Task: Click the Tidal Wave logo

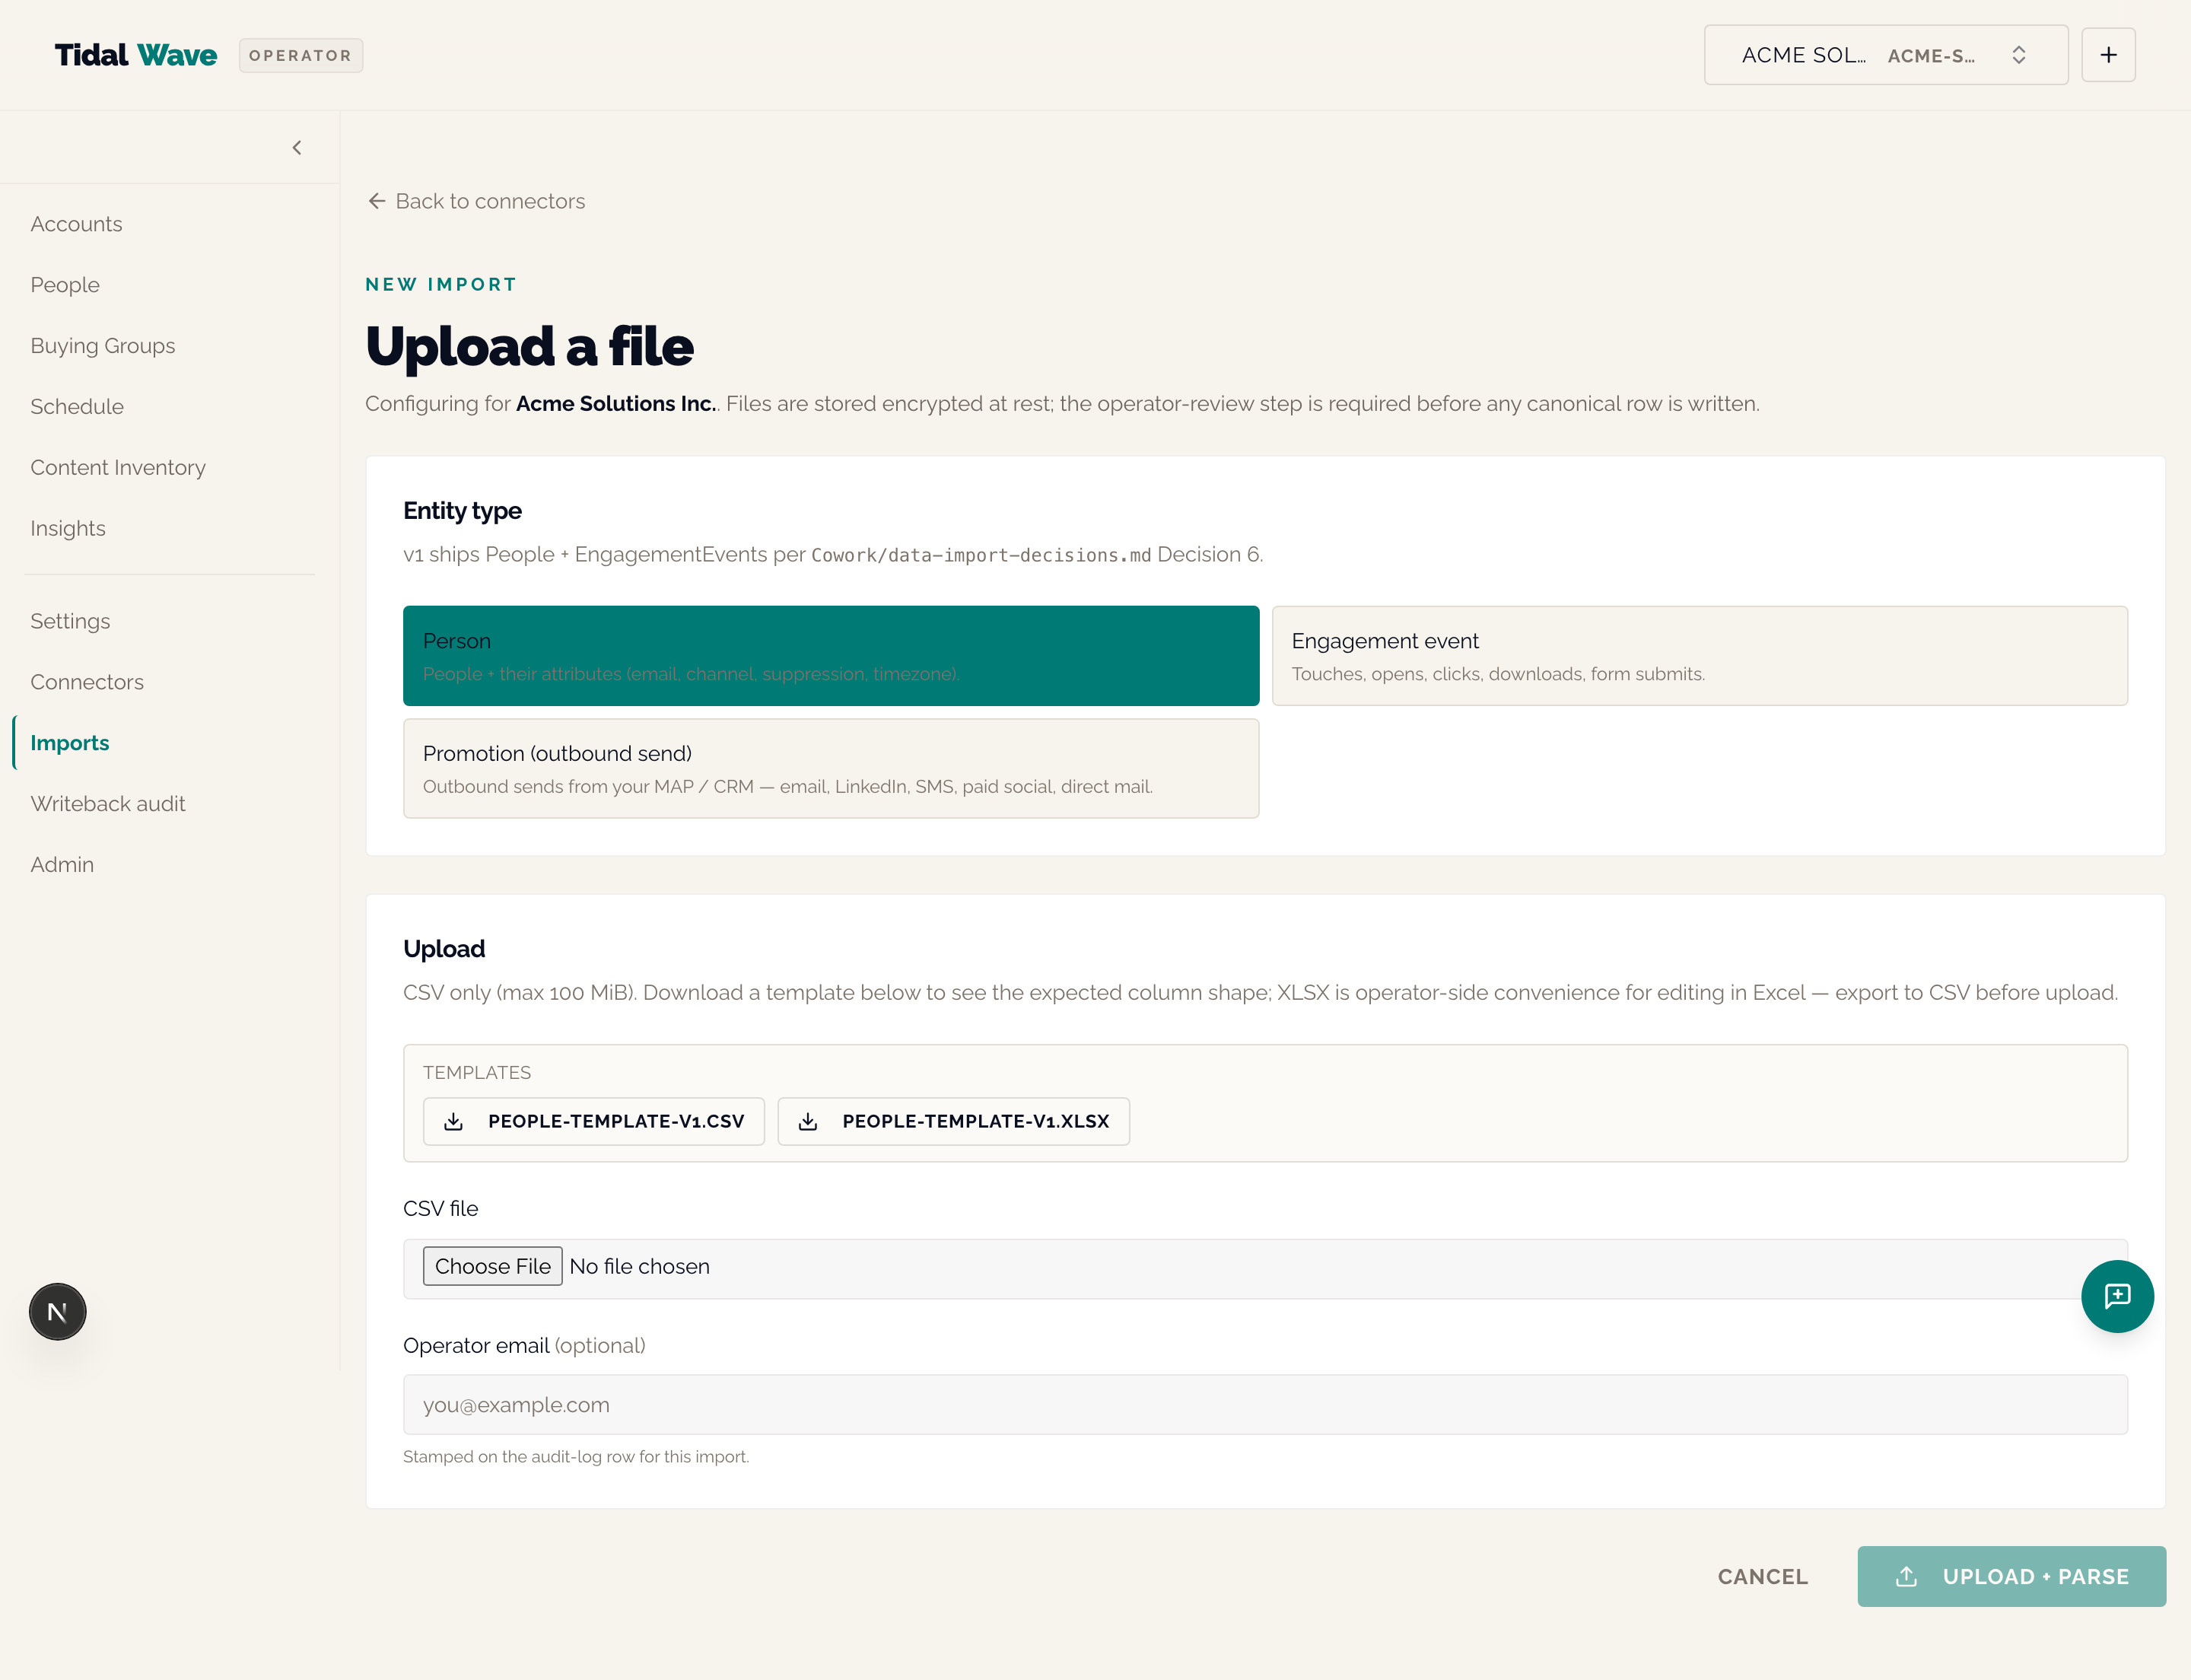Action: coord(136,55)
